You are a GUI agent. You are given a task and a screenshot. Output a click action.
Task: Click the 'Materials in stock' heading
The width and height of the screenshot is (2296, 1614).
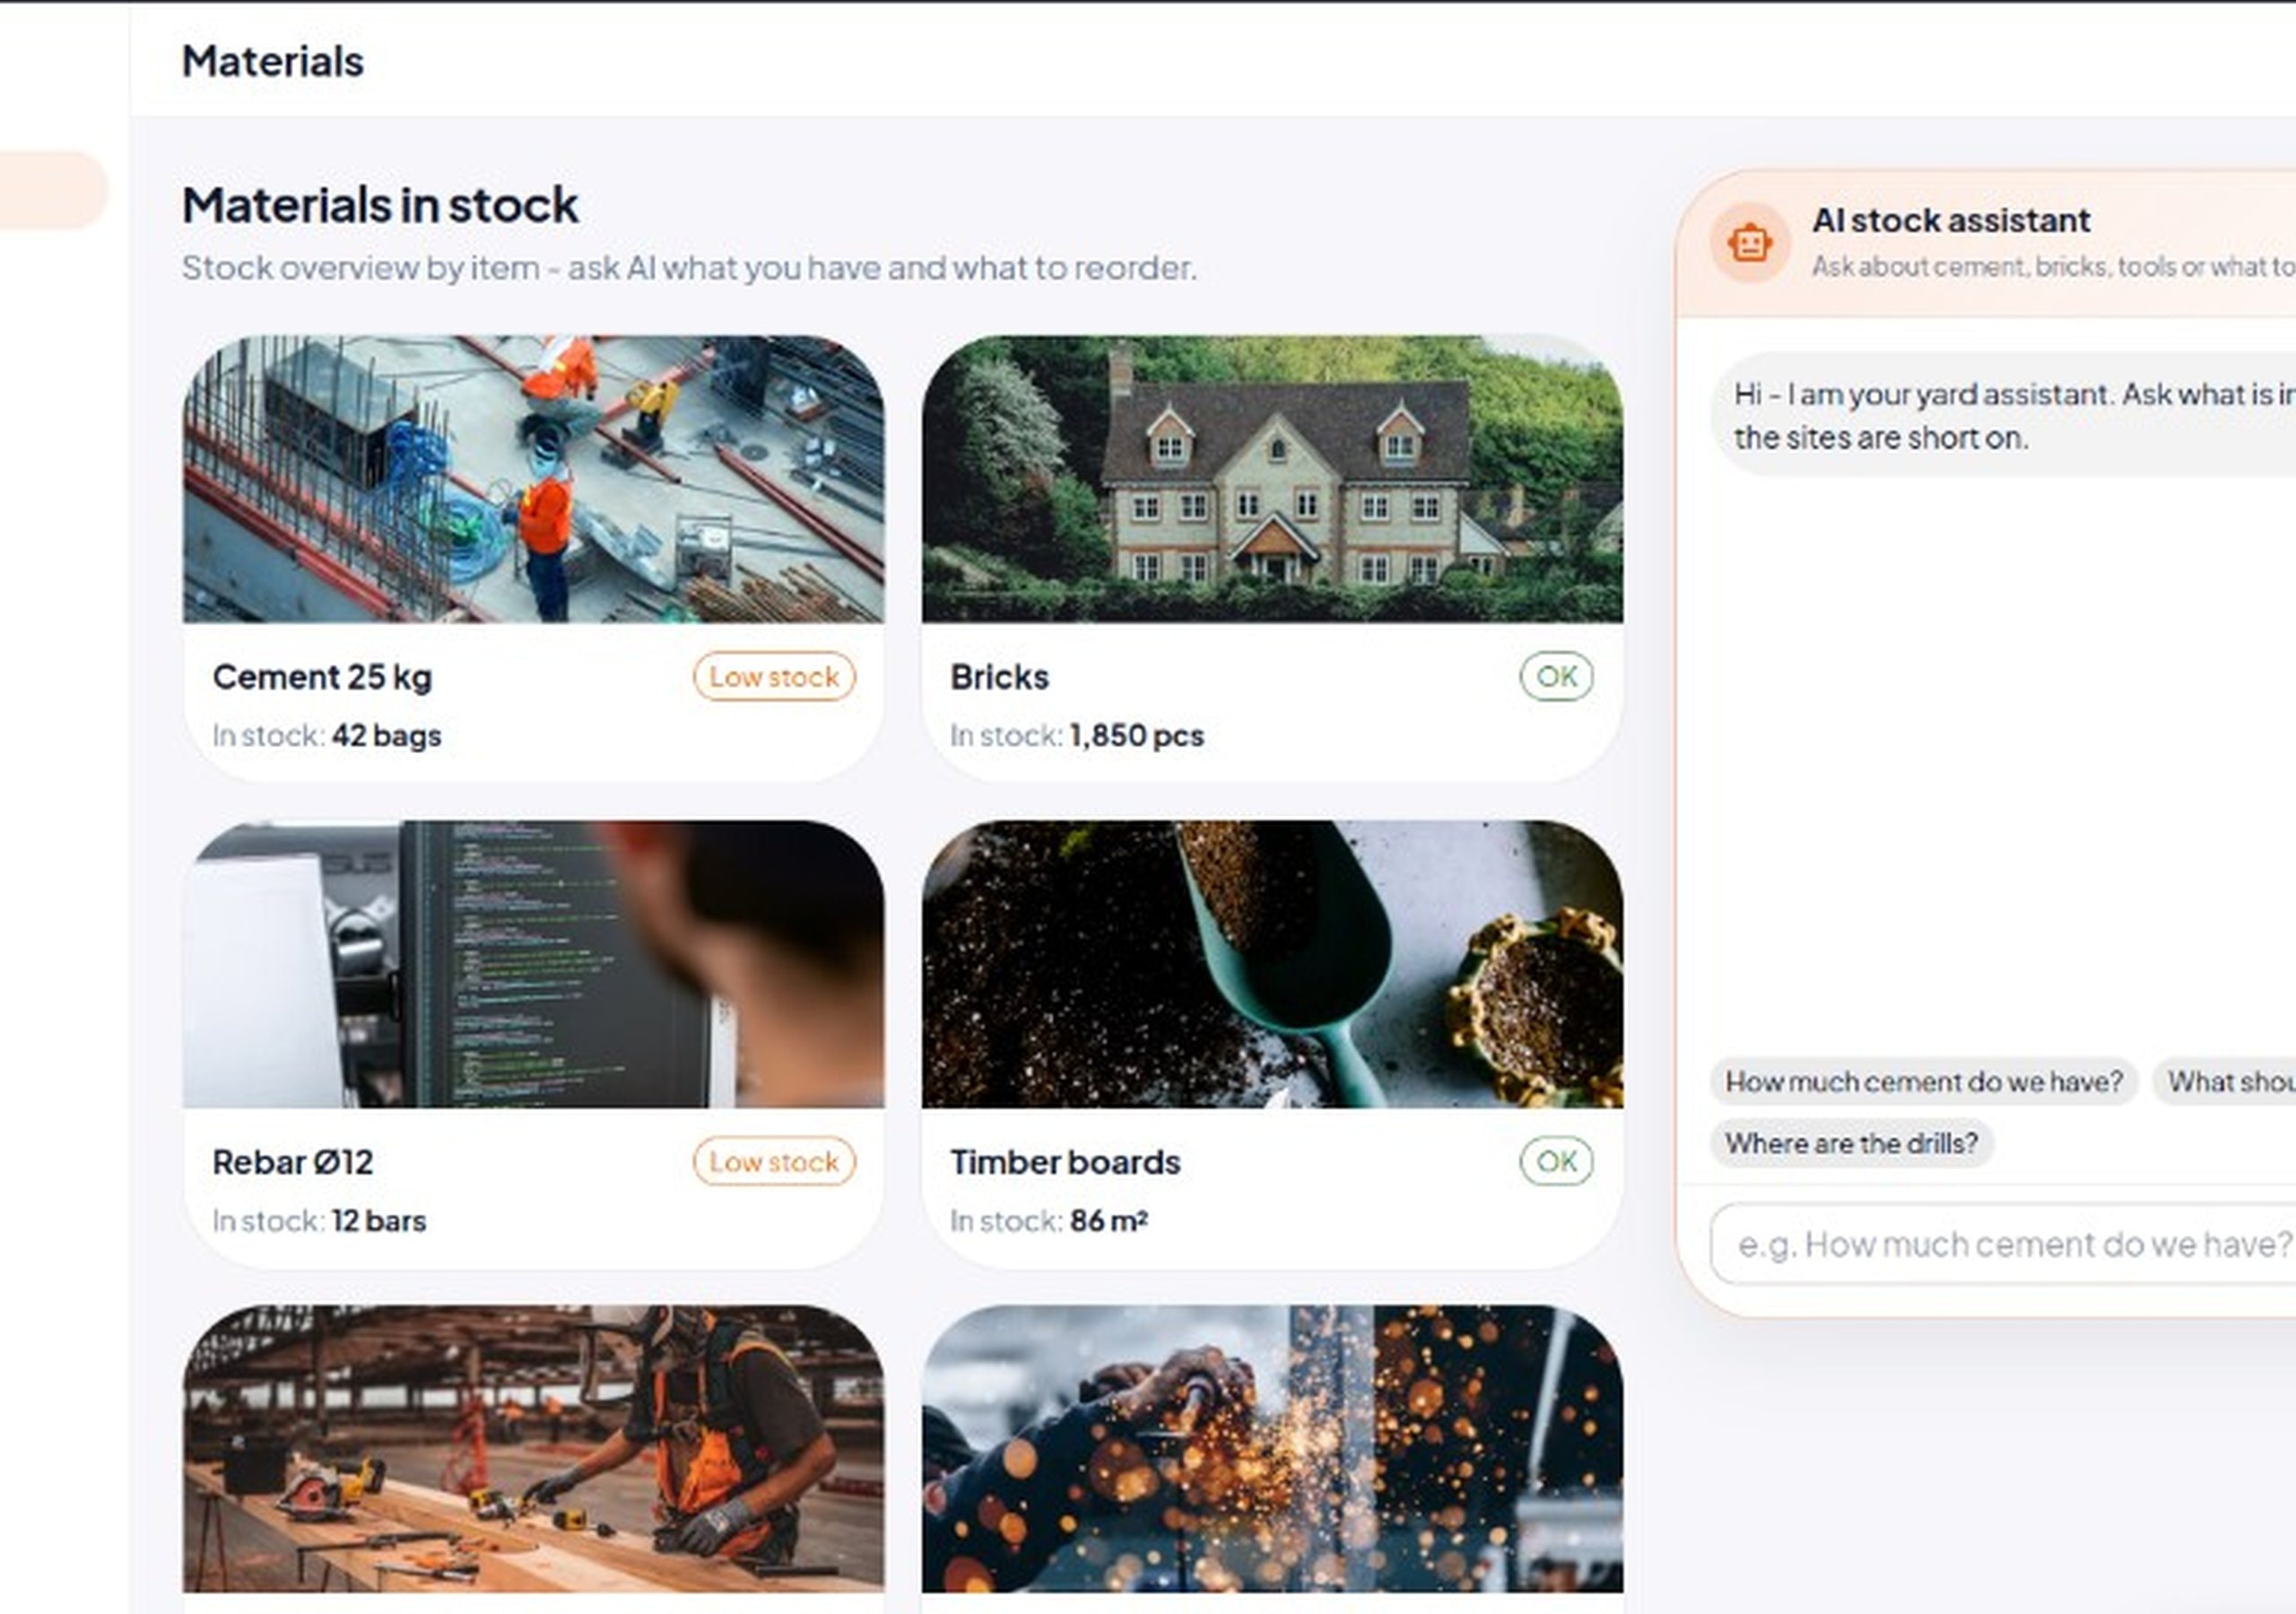380,205
